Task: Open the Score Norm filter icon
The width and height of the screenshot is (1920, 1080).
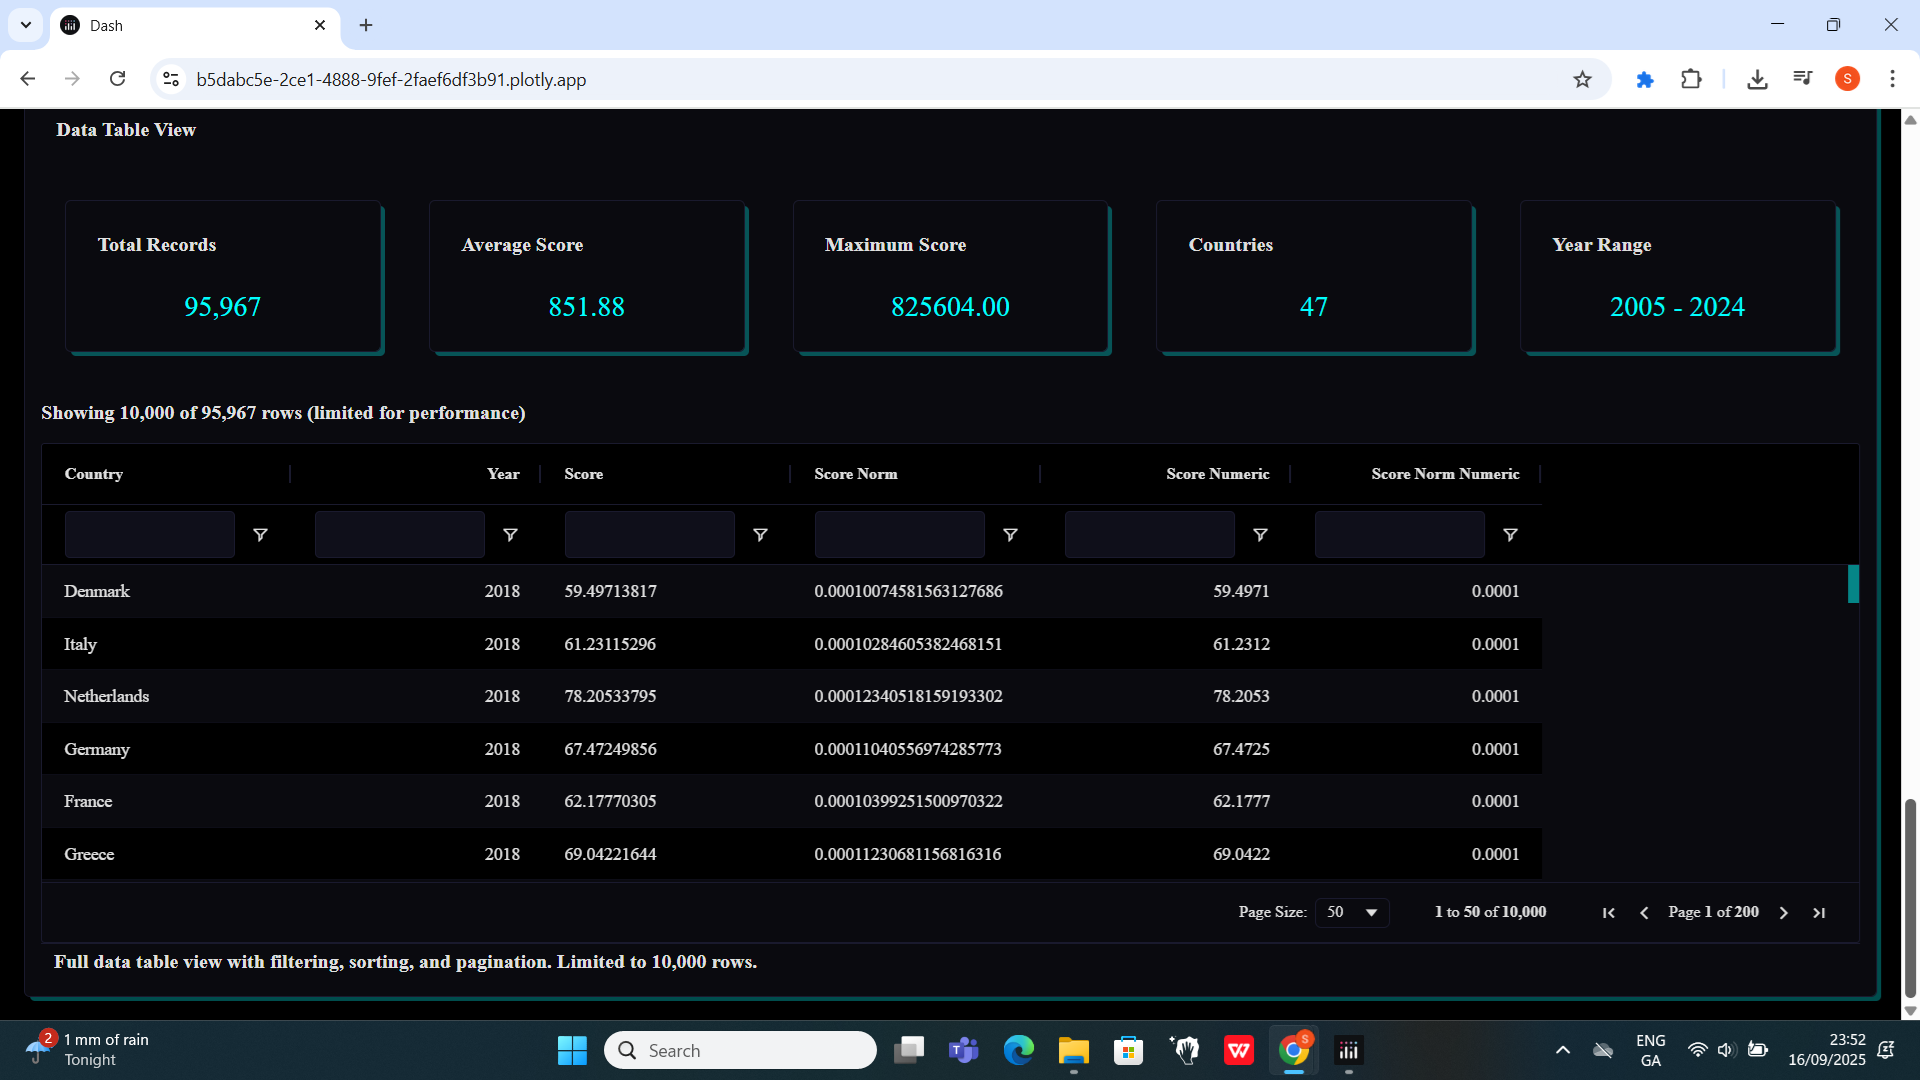Action: [1010, 535]
